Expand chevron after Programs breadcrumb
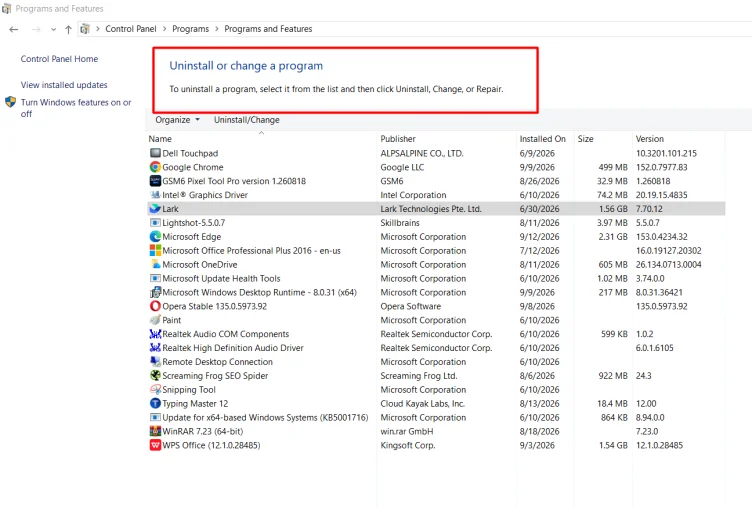The image size is (753, 509). (217, 29)
